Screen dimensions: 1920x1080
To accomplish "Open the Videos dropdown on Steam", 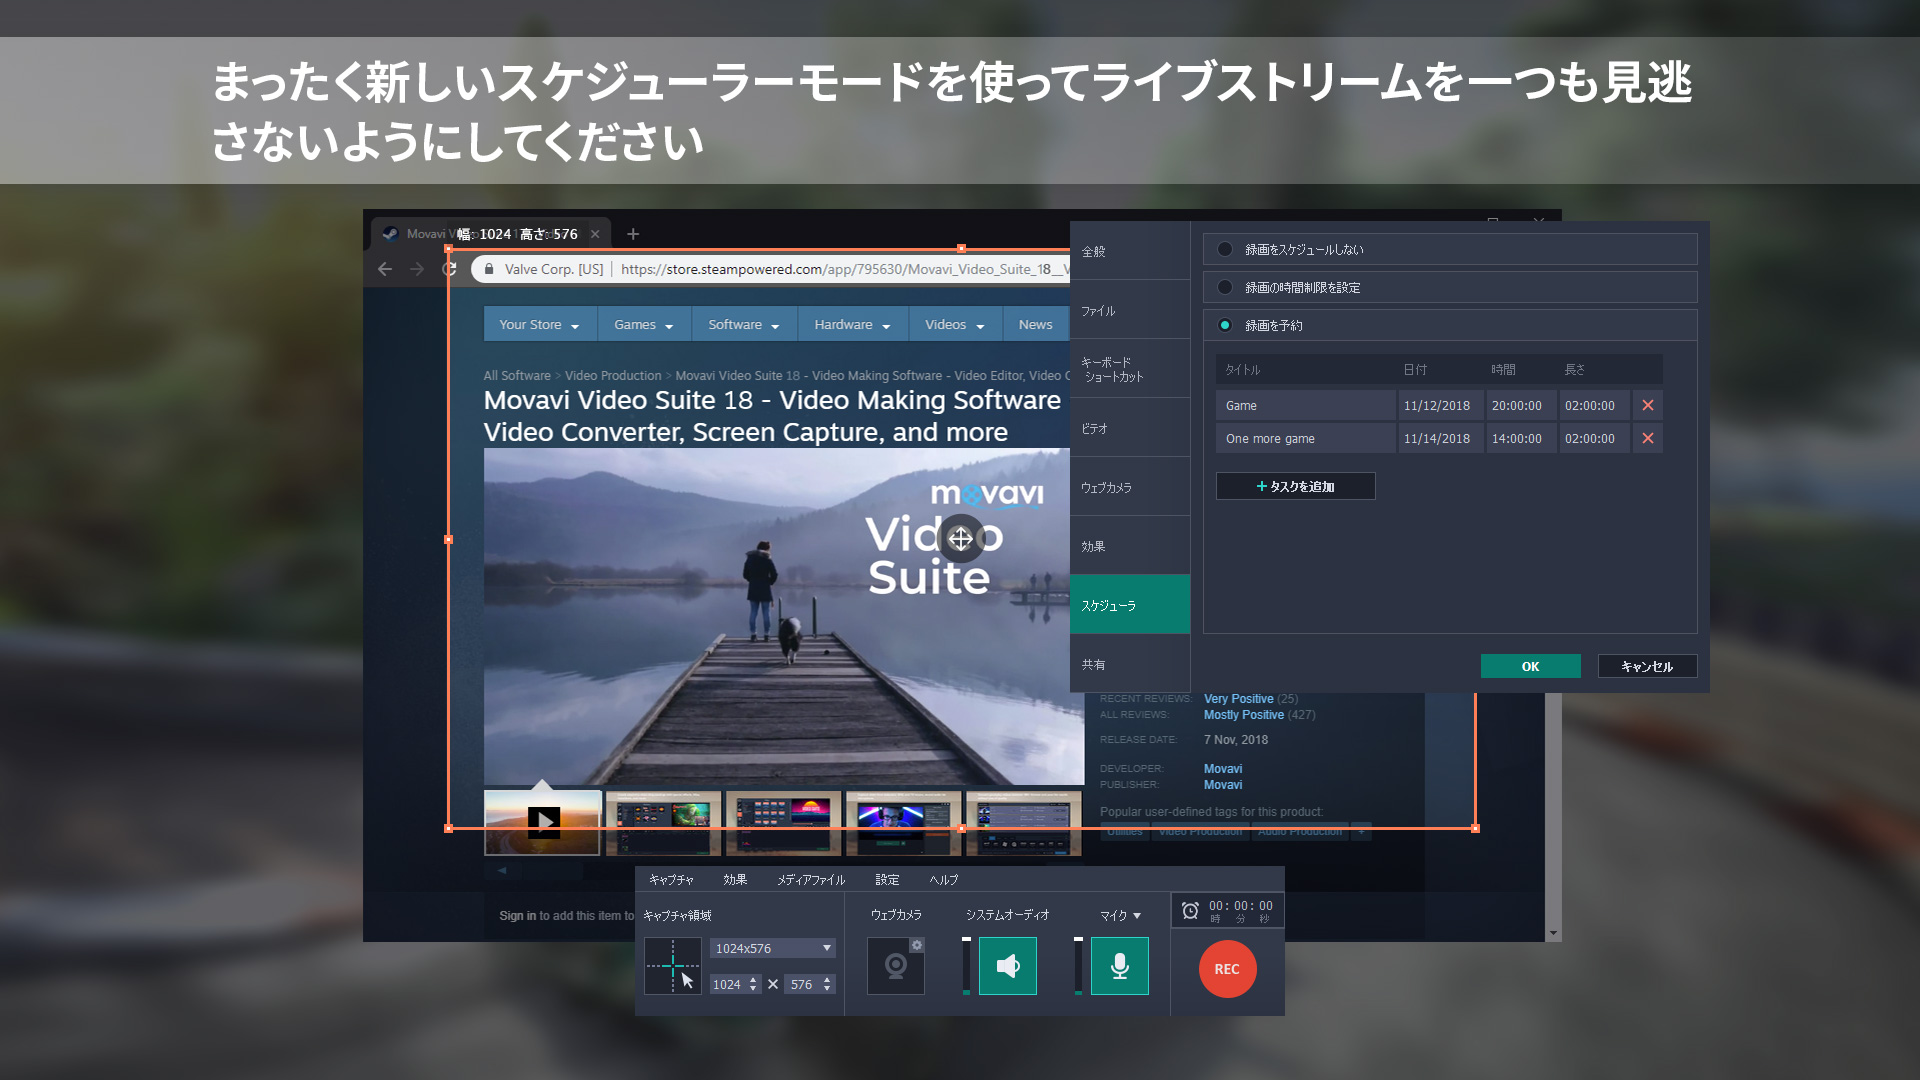I will coord(955,325).
